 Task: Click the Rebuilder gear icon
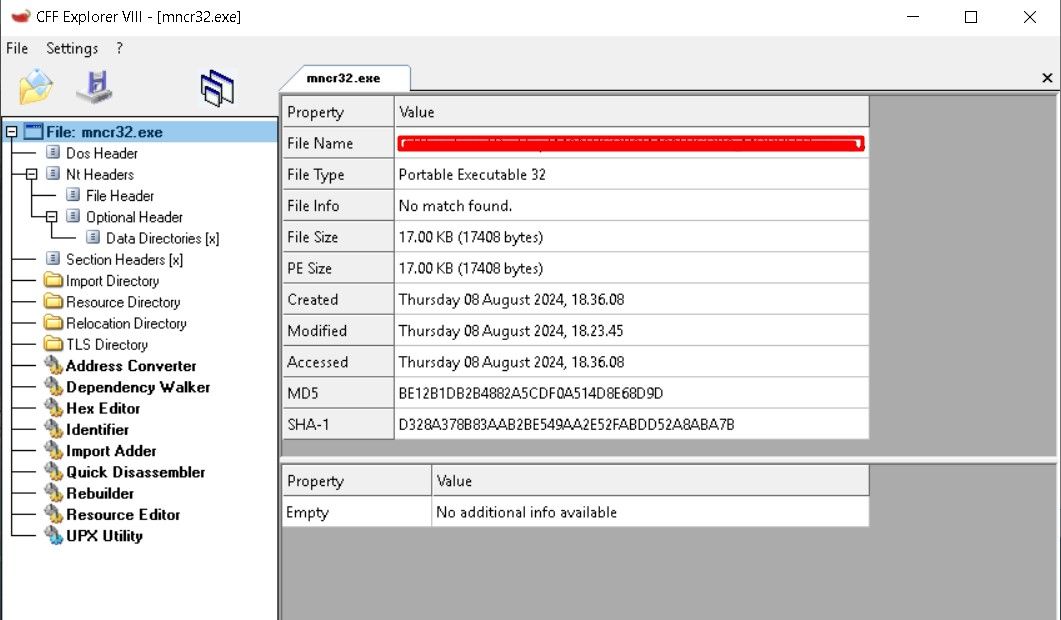coord(53,493)
